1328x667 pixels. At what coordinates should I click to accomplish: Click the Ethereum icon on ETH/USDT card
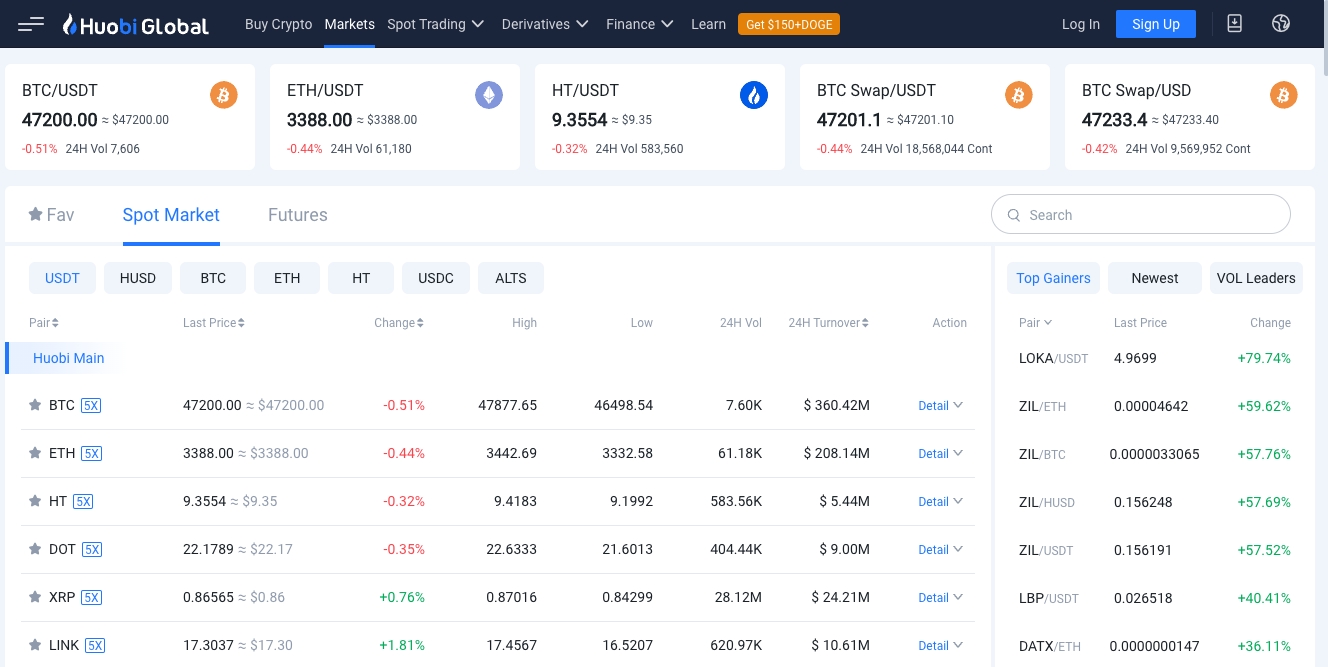489,95
